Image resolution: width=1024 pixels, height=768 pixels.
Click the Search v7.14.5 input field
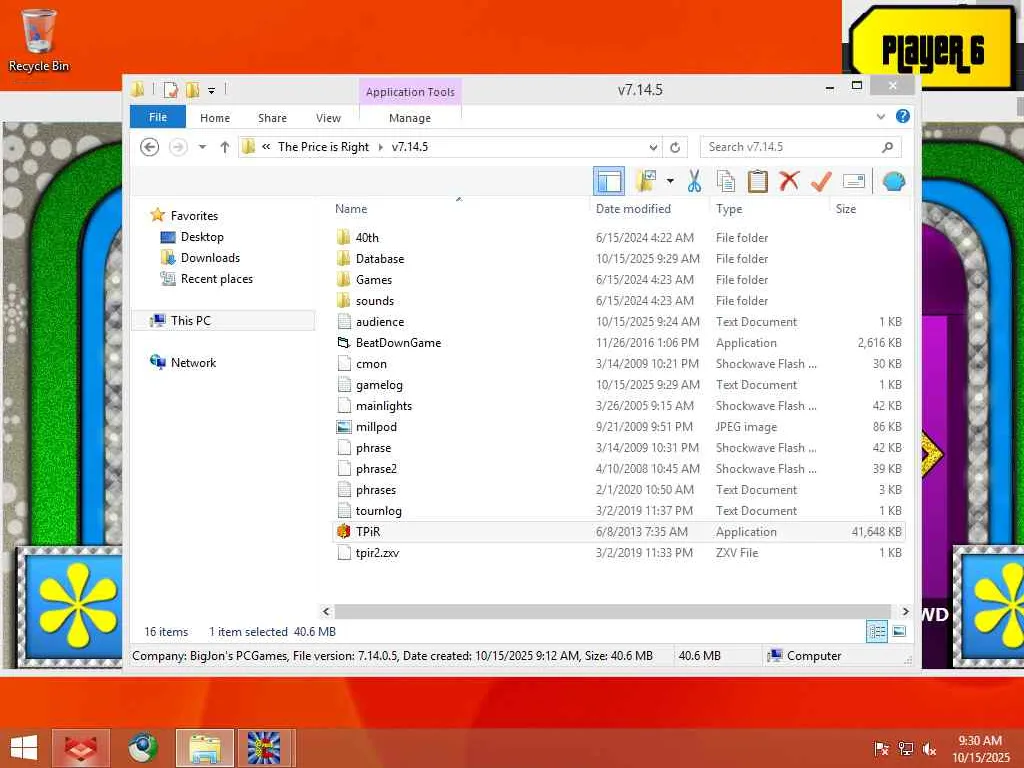801,147
